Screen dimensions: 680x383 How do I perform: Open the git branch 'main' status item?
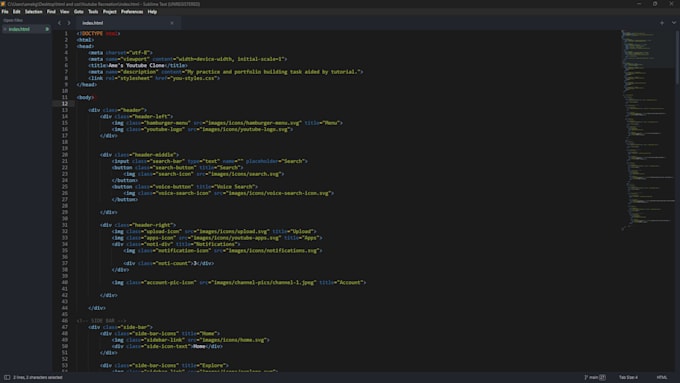pos(595,377)
